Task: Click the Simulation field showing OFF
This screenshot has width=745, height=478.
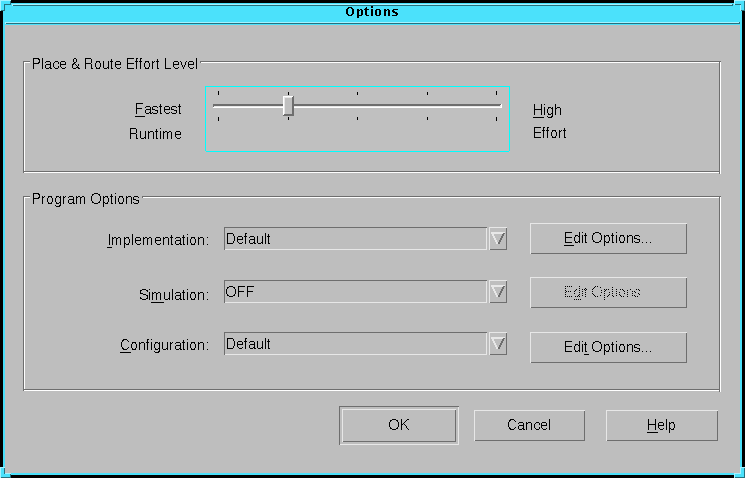Action: pos(355,292)
